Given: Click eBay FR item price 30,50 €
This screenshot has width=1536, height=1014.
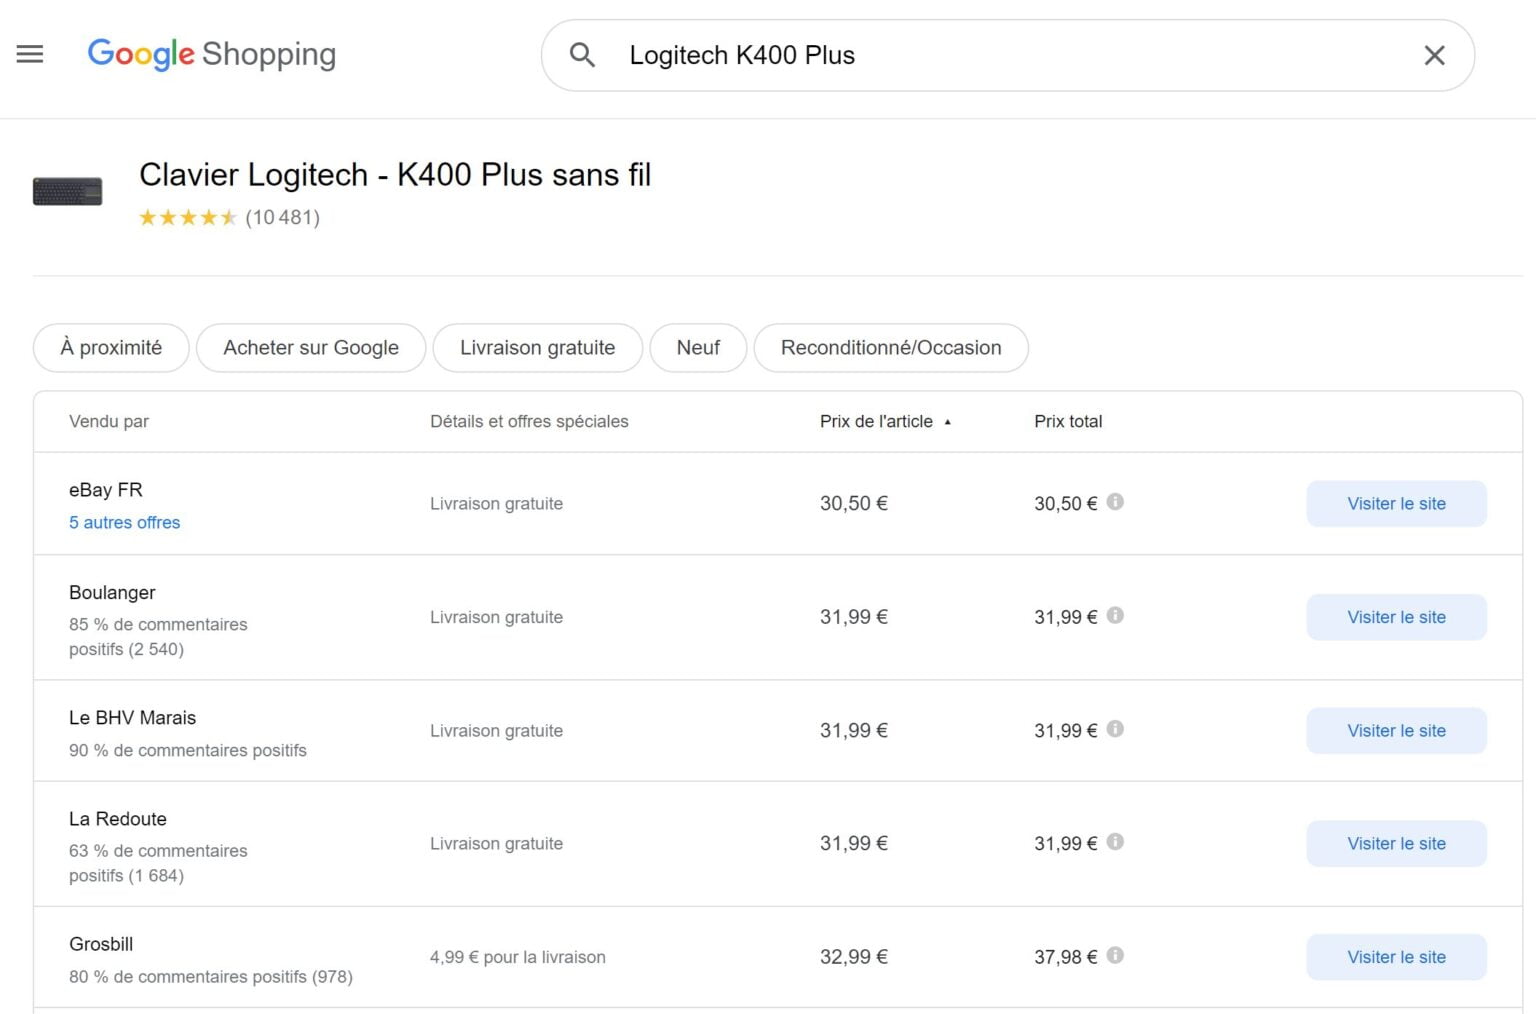Looking at the screenshot, I should (854, 503).
